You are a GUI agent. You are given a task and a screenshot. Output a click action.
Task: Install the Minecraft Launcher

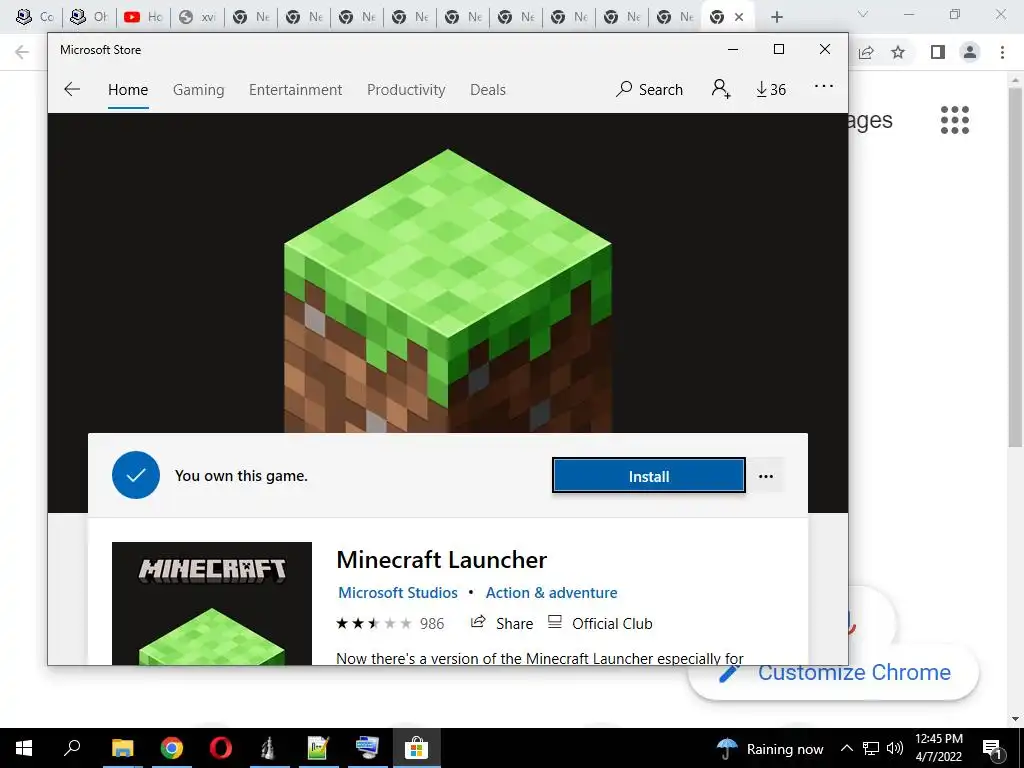[x=648, y=476]
